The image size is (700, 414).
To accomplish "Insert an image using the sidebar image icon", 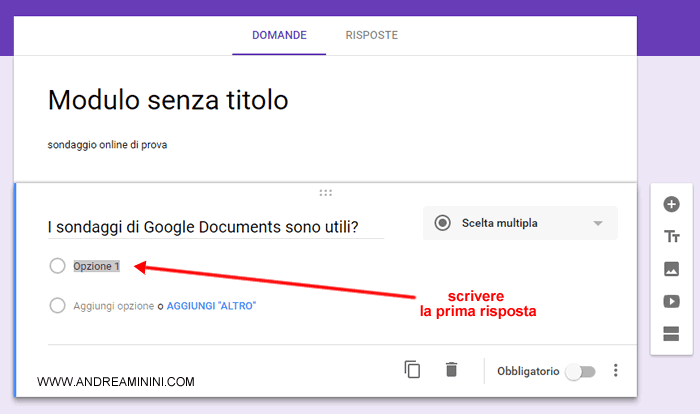I will point(671,269).
